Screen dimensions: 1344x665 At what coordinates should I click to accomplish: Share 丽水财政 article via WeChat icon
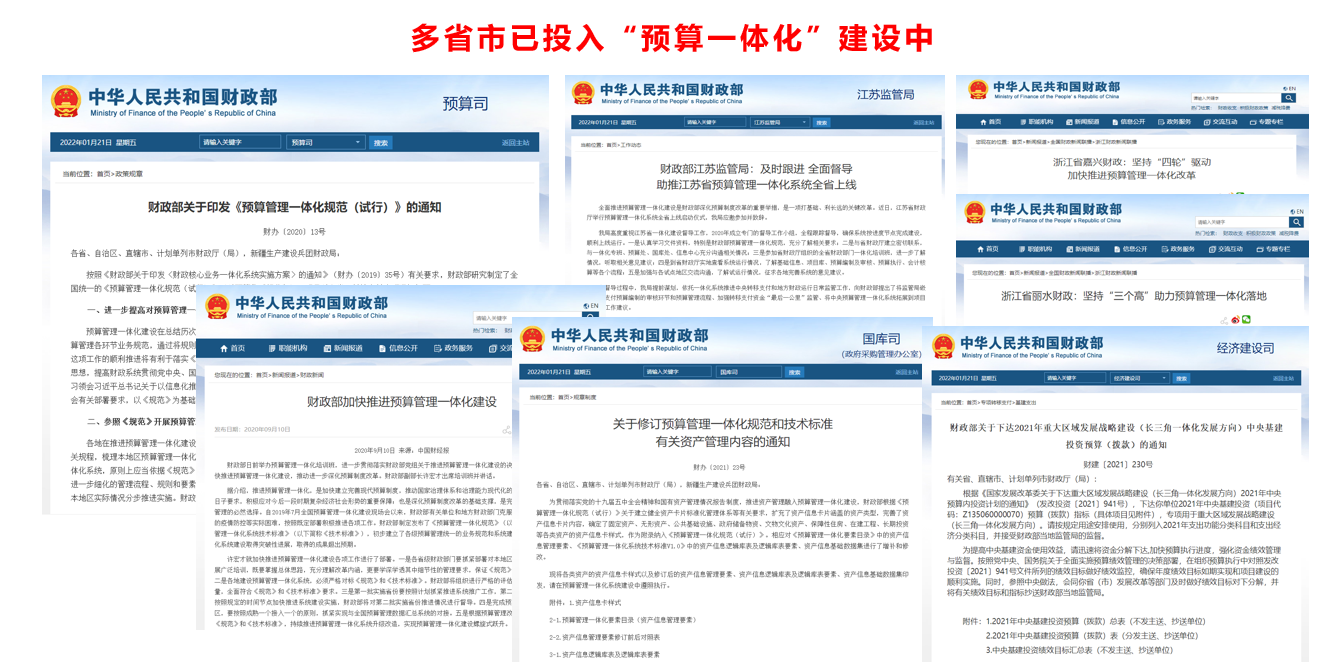1246,320
